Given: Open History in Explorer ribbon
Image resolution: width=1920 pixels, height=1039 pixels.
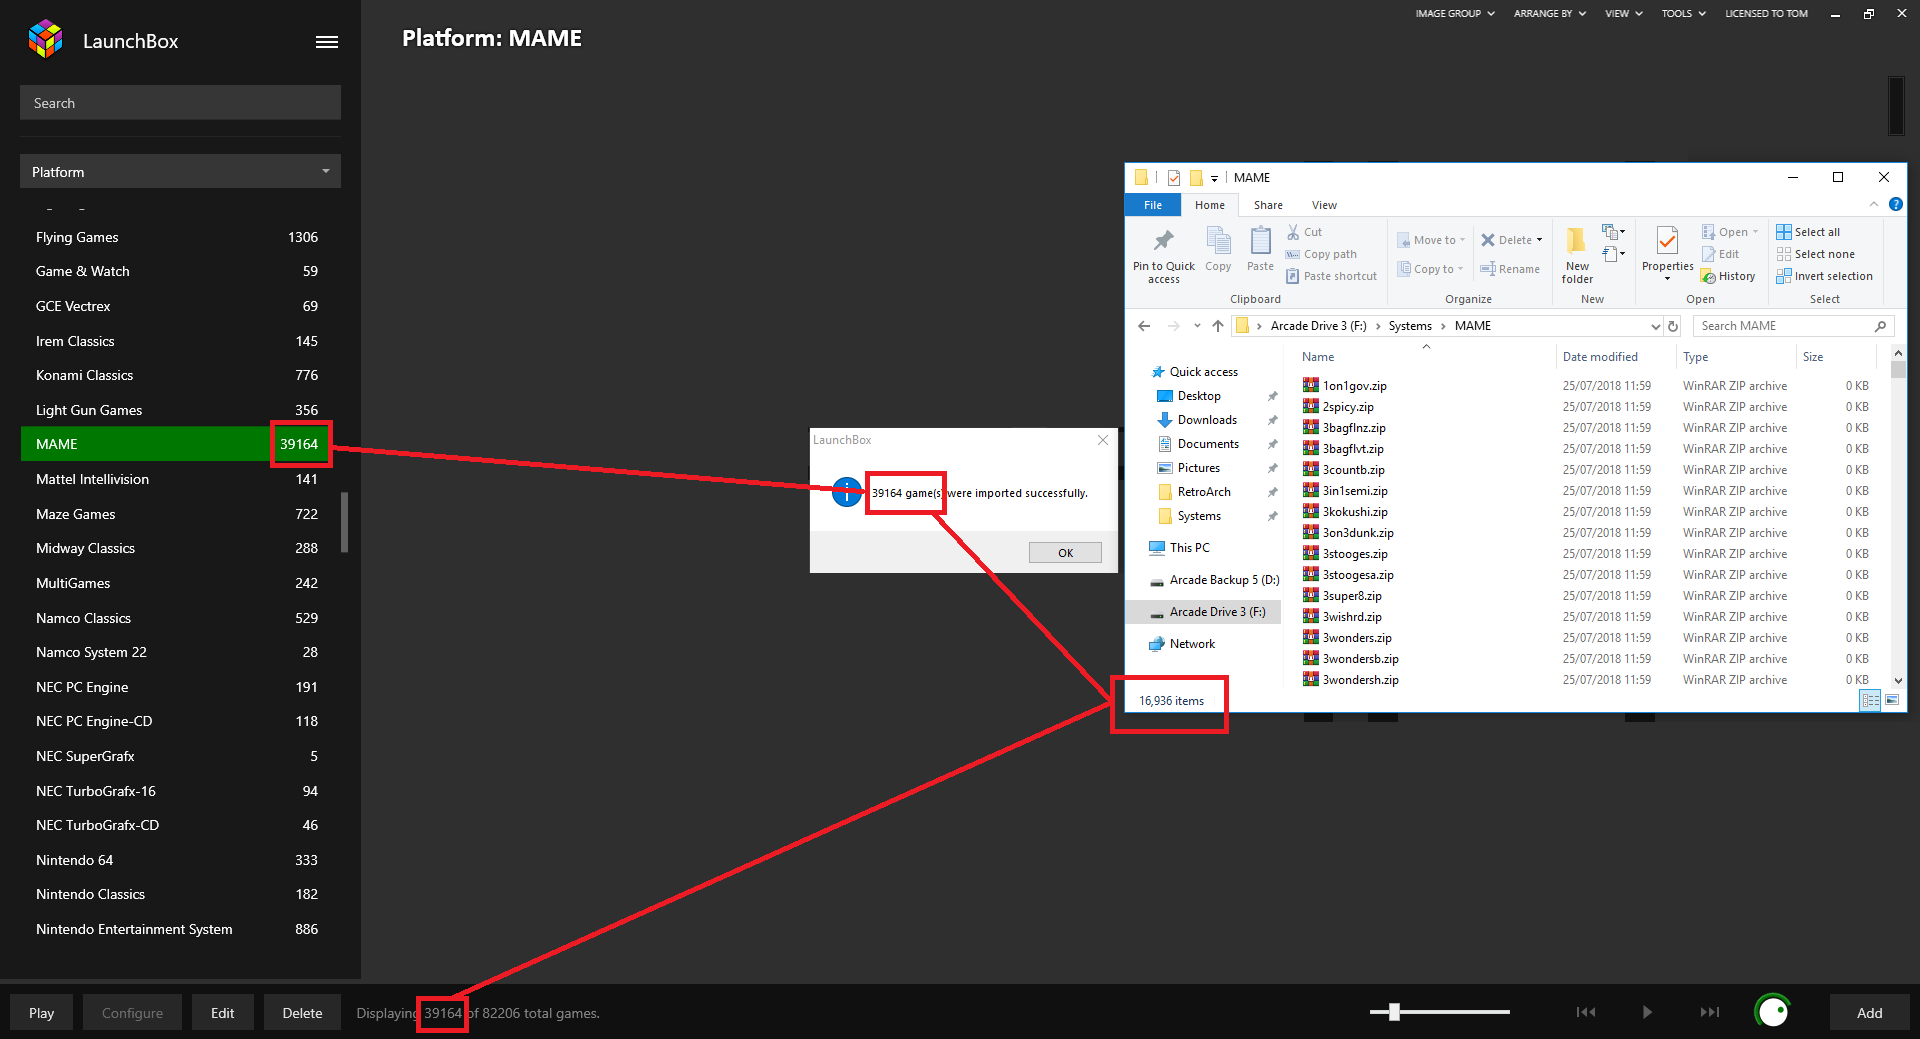Looking at the screenshot, I should [x=1729, y=276].
